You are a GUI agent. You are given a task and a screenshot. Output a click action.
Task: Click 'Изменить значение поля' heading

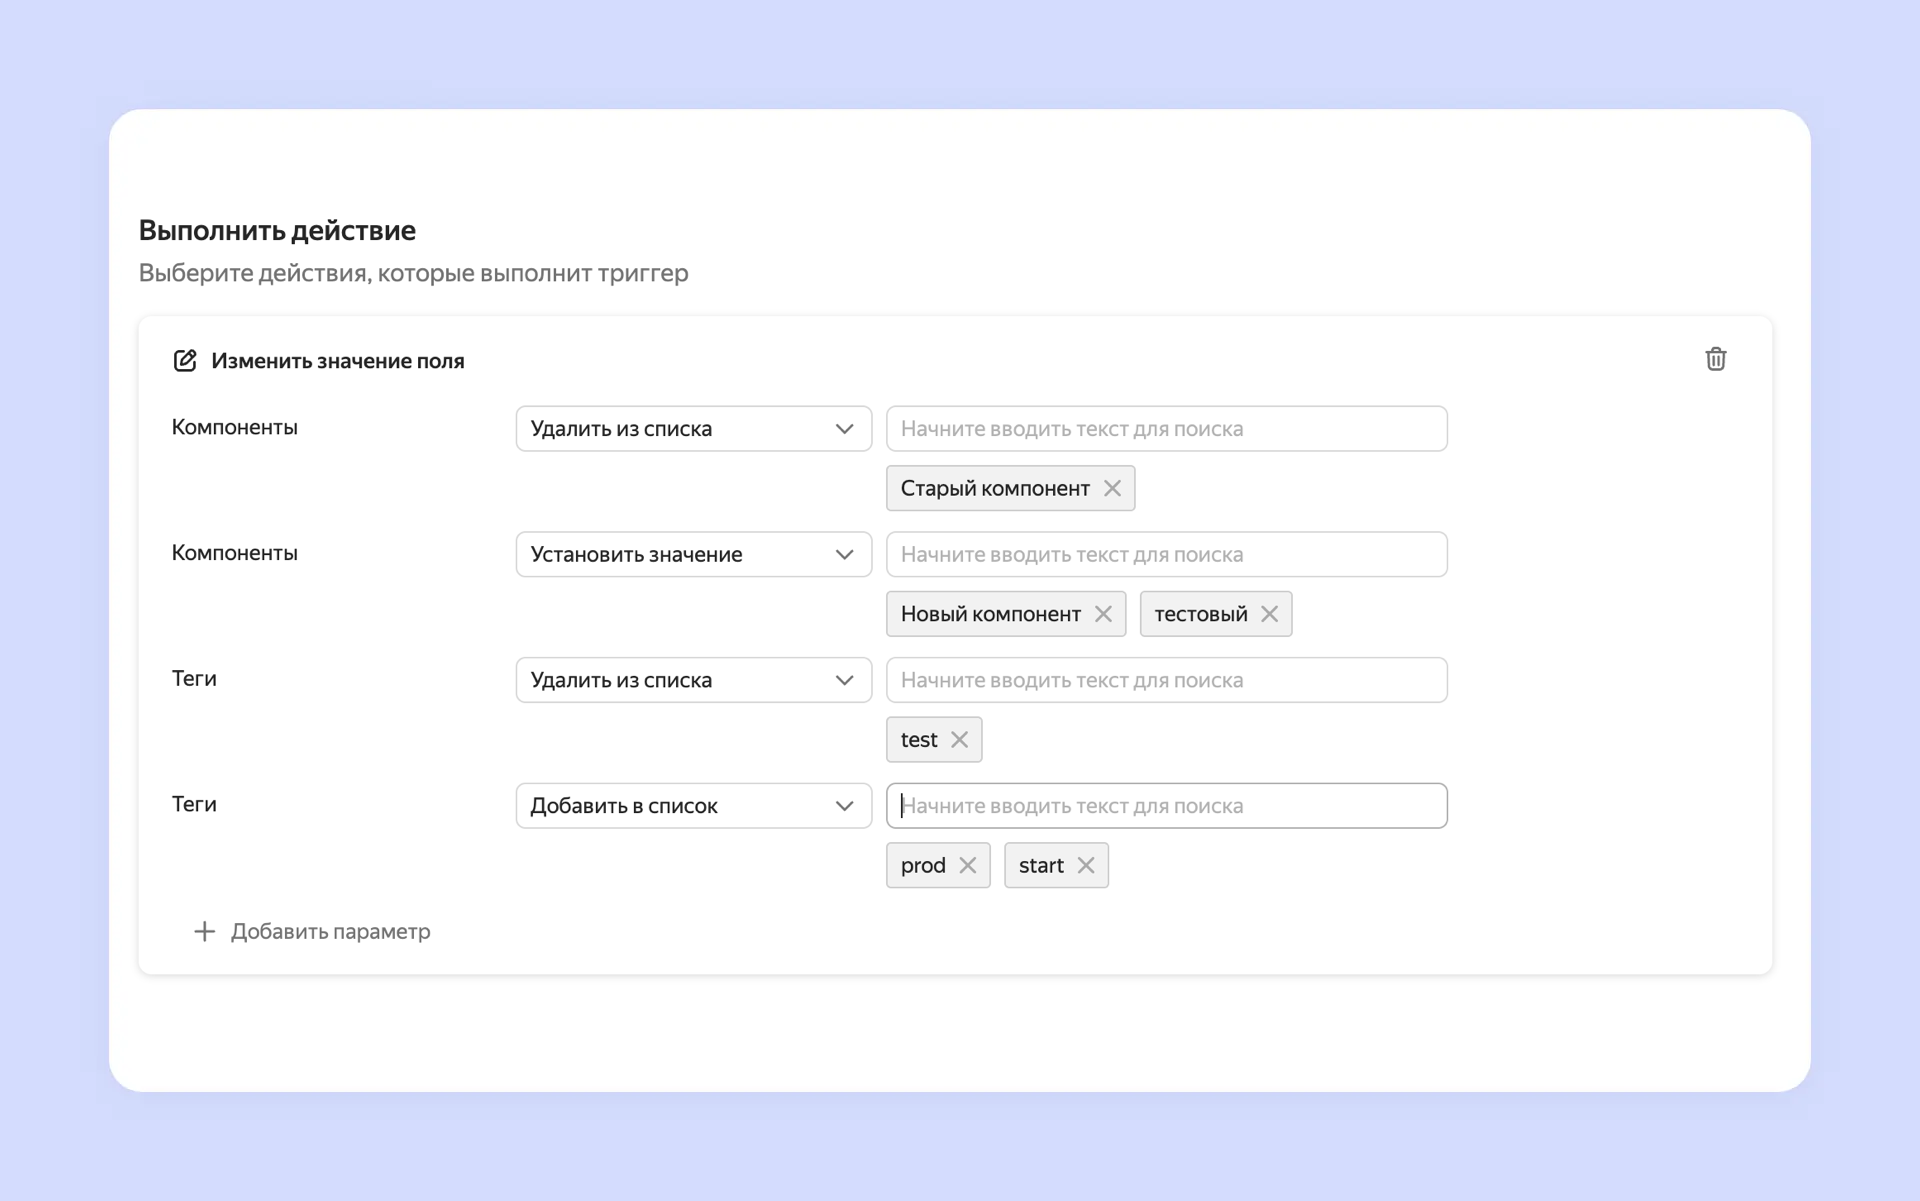(337, 361)
